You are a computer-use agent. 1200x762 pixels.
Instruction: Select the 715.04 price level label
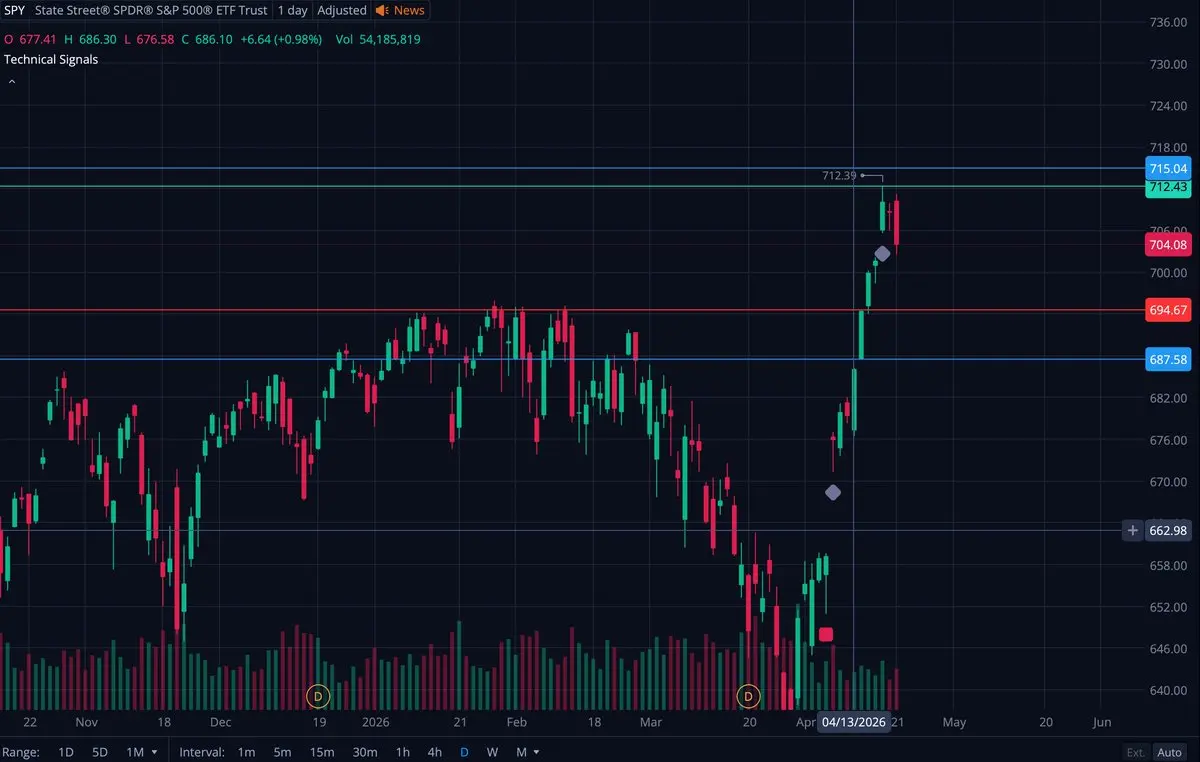coord(1168,168)
